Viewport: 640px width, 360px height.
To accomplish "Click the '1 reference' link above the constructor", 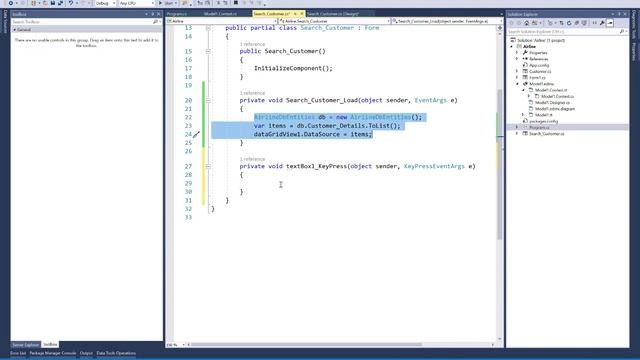I will tap(252, 44).
